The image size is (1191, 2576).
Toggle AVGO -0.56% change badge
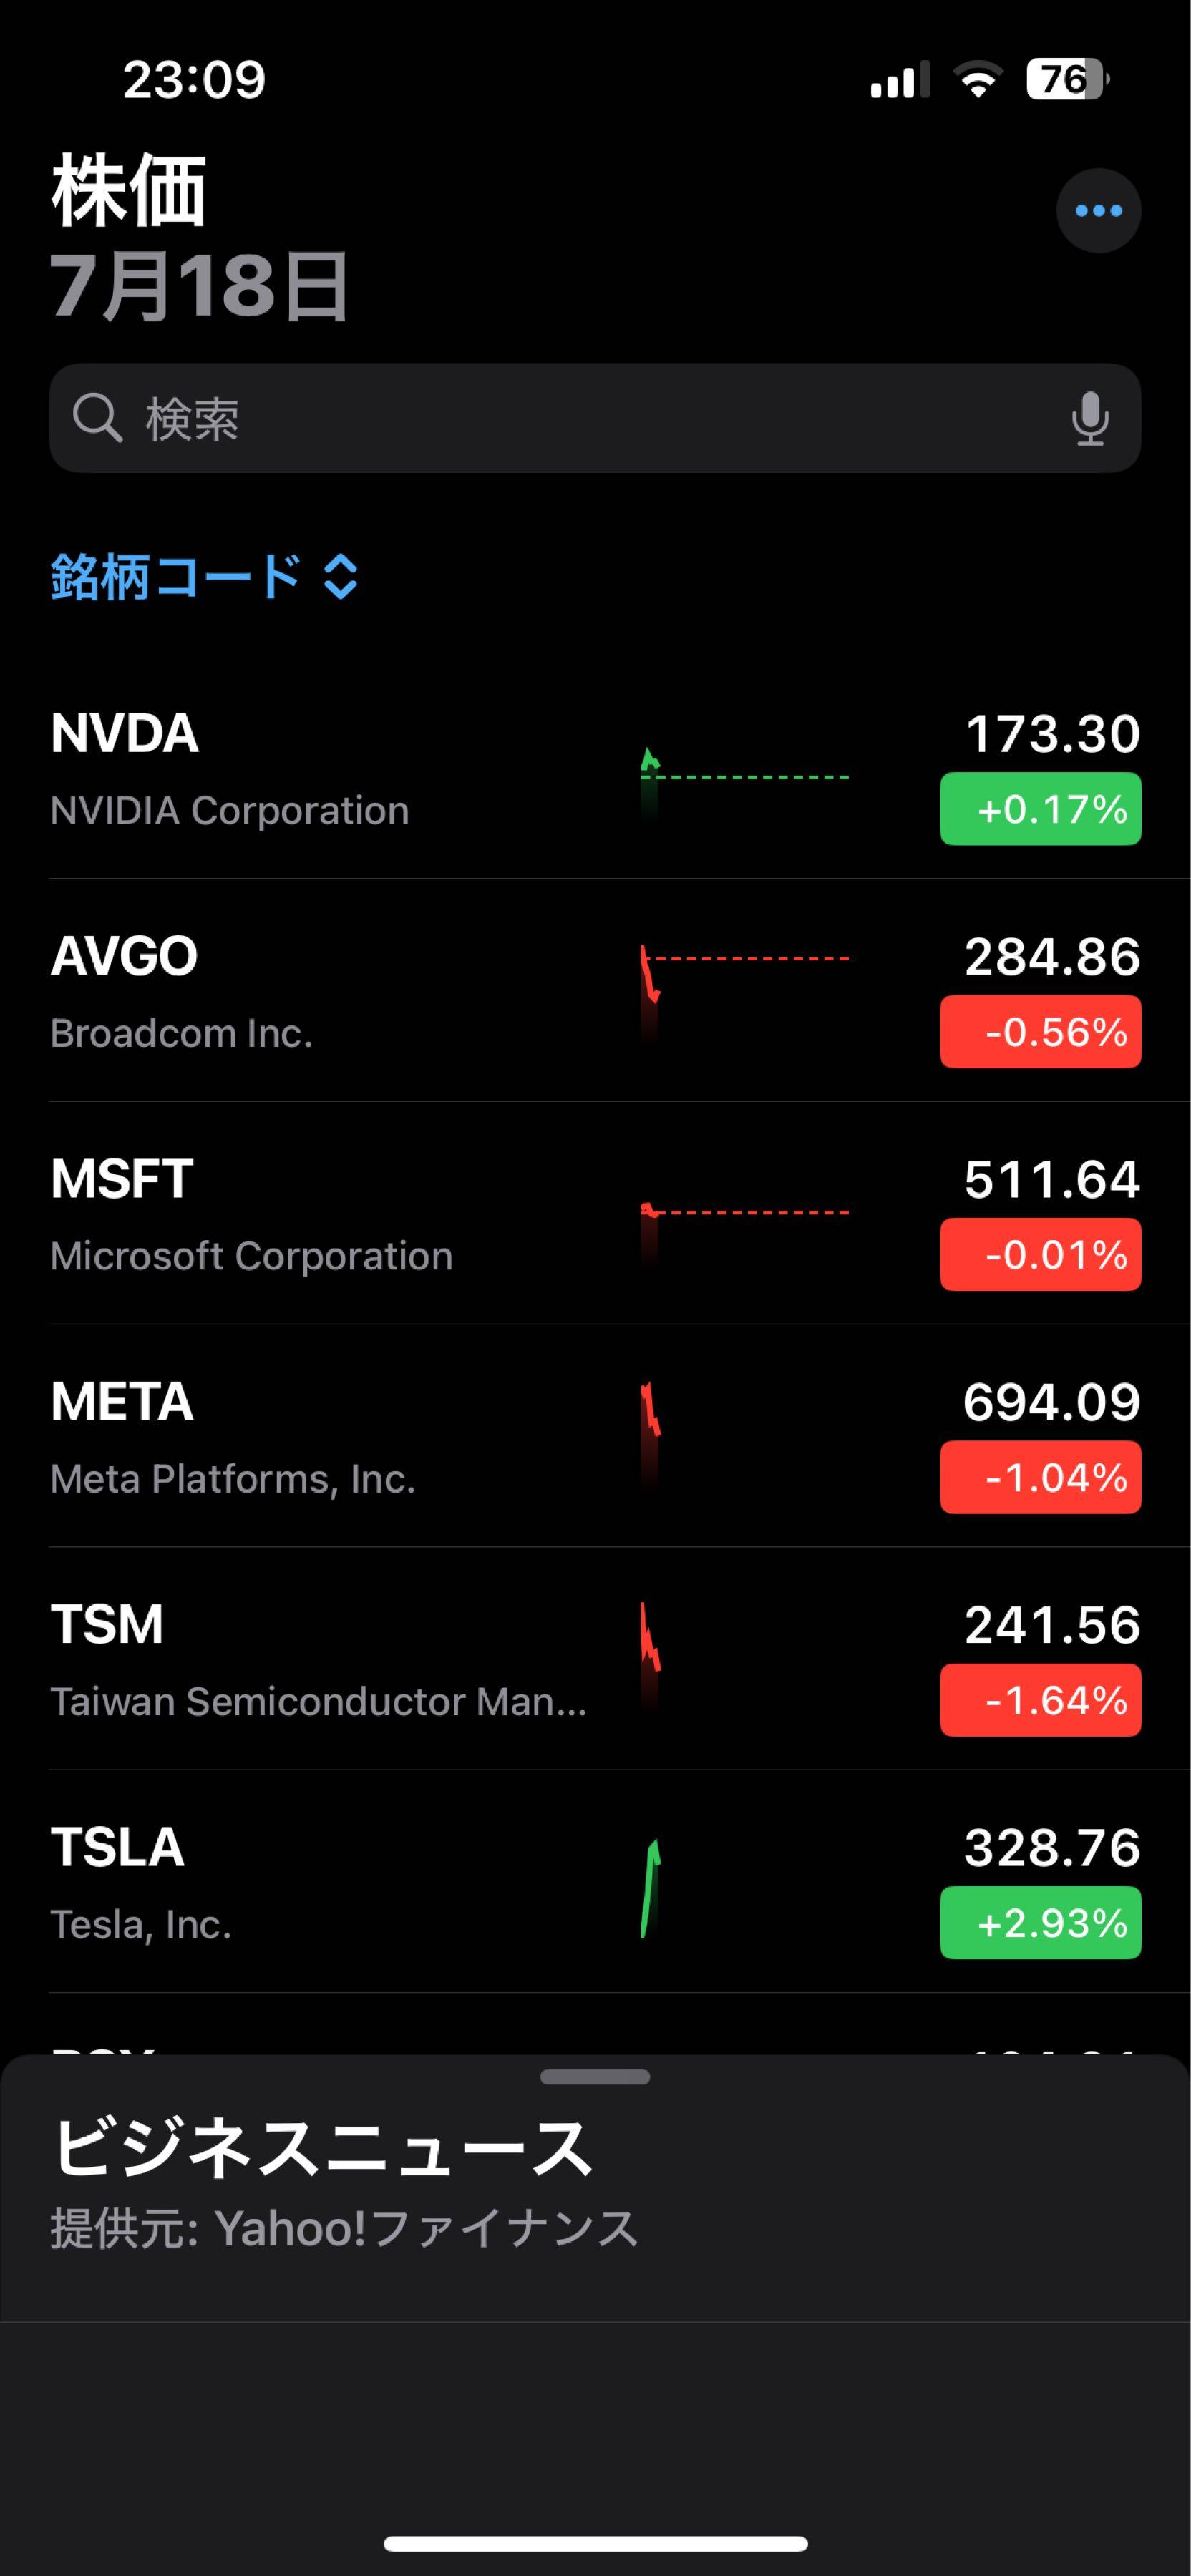[x=1040, y=1032]
